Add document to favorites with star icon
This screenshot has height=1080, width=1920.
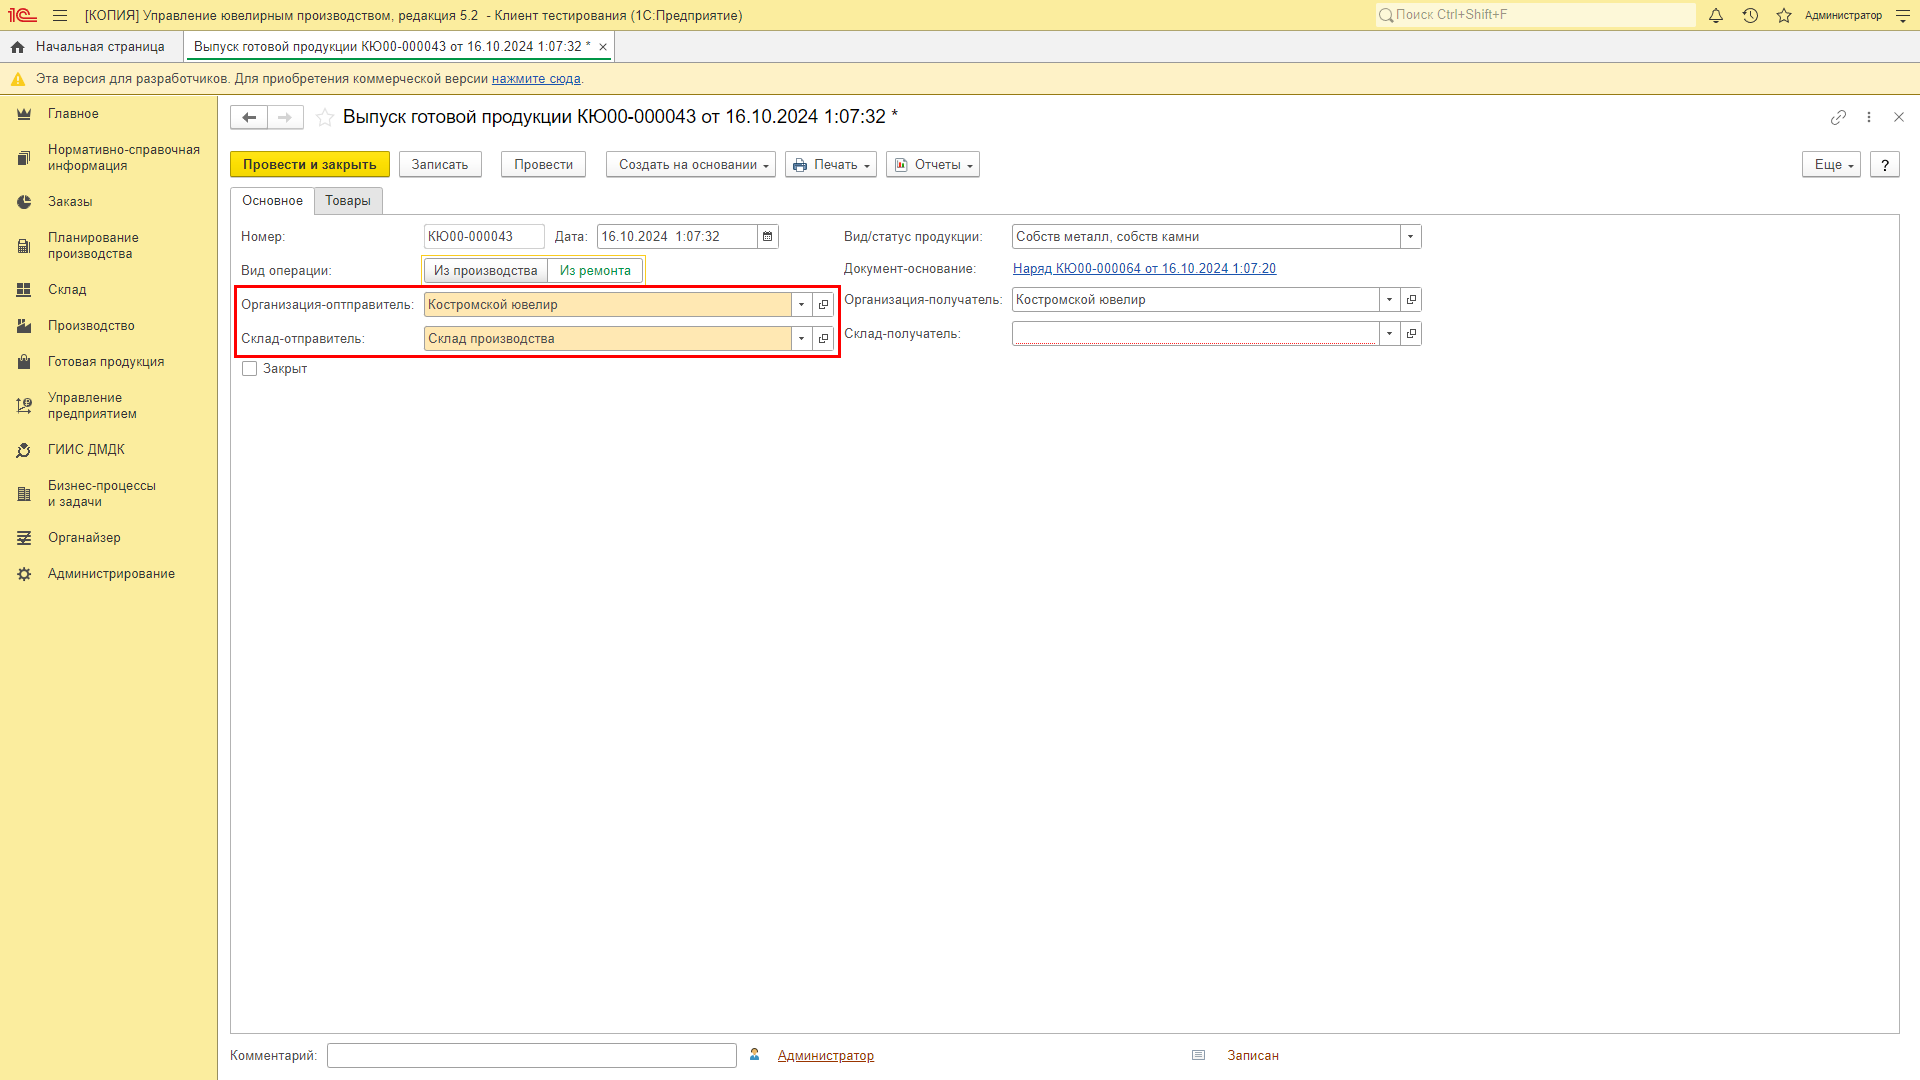click(x=325, y=118)
